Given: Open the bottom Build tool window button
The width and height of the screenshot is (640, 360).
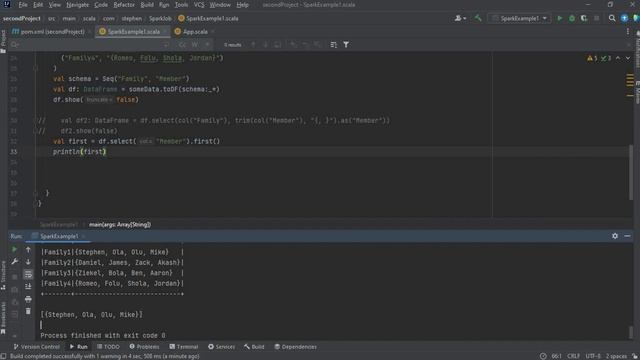Looking at the screenshot, I should 254,347.
